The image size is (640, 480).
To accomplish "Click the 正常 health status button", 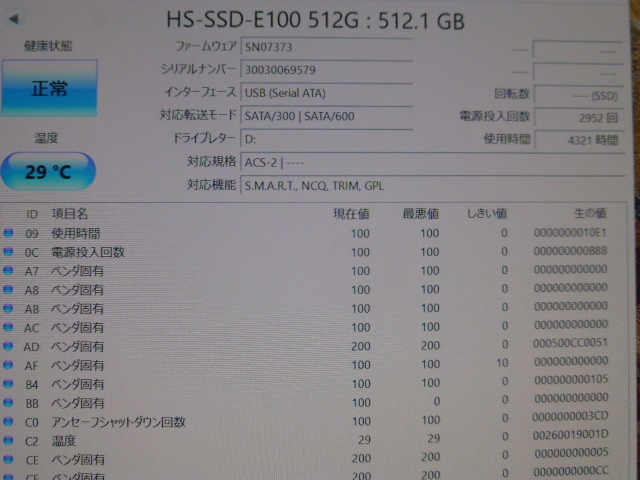I will tap(49, 89).
